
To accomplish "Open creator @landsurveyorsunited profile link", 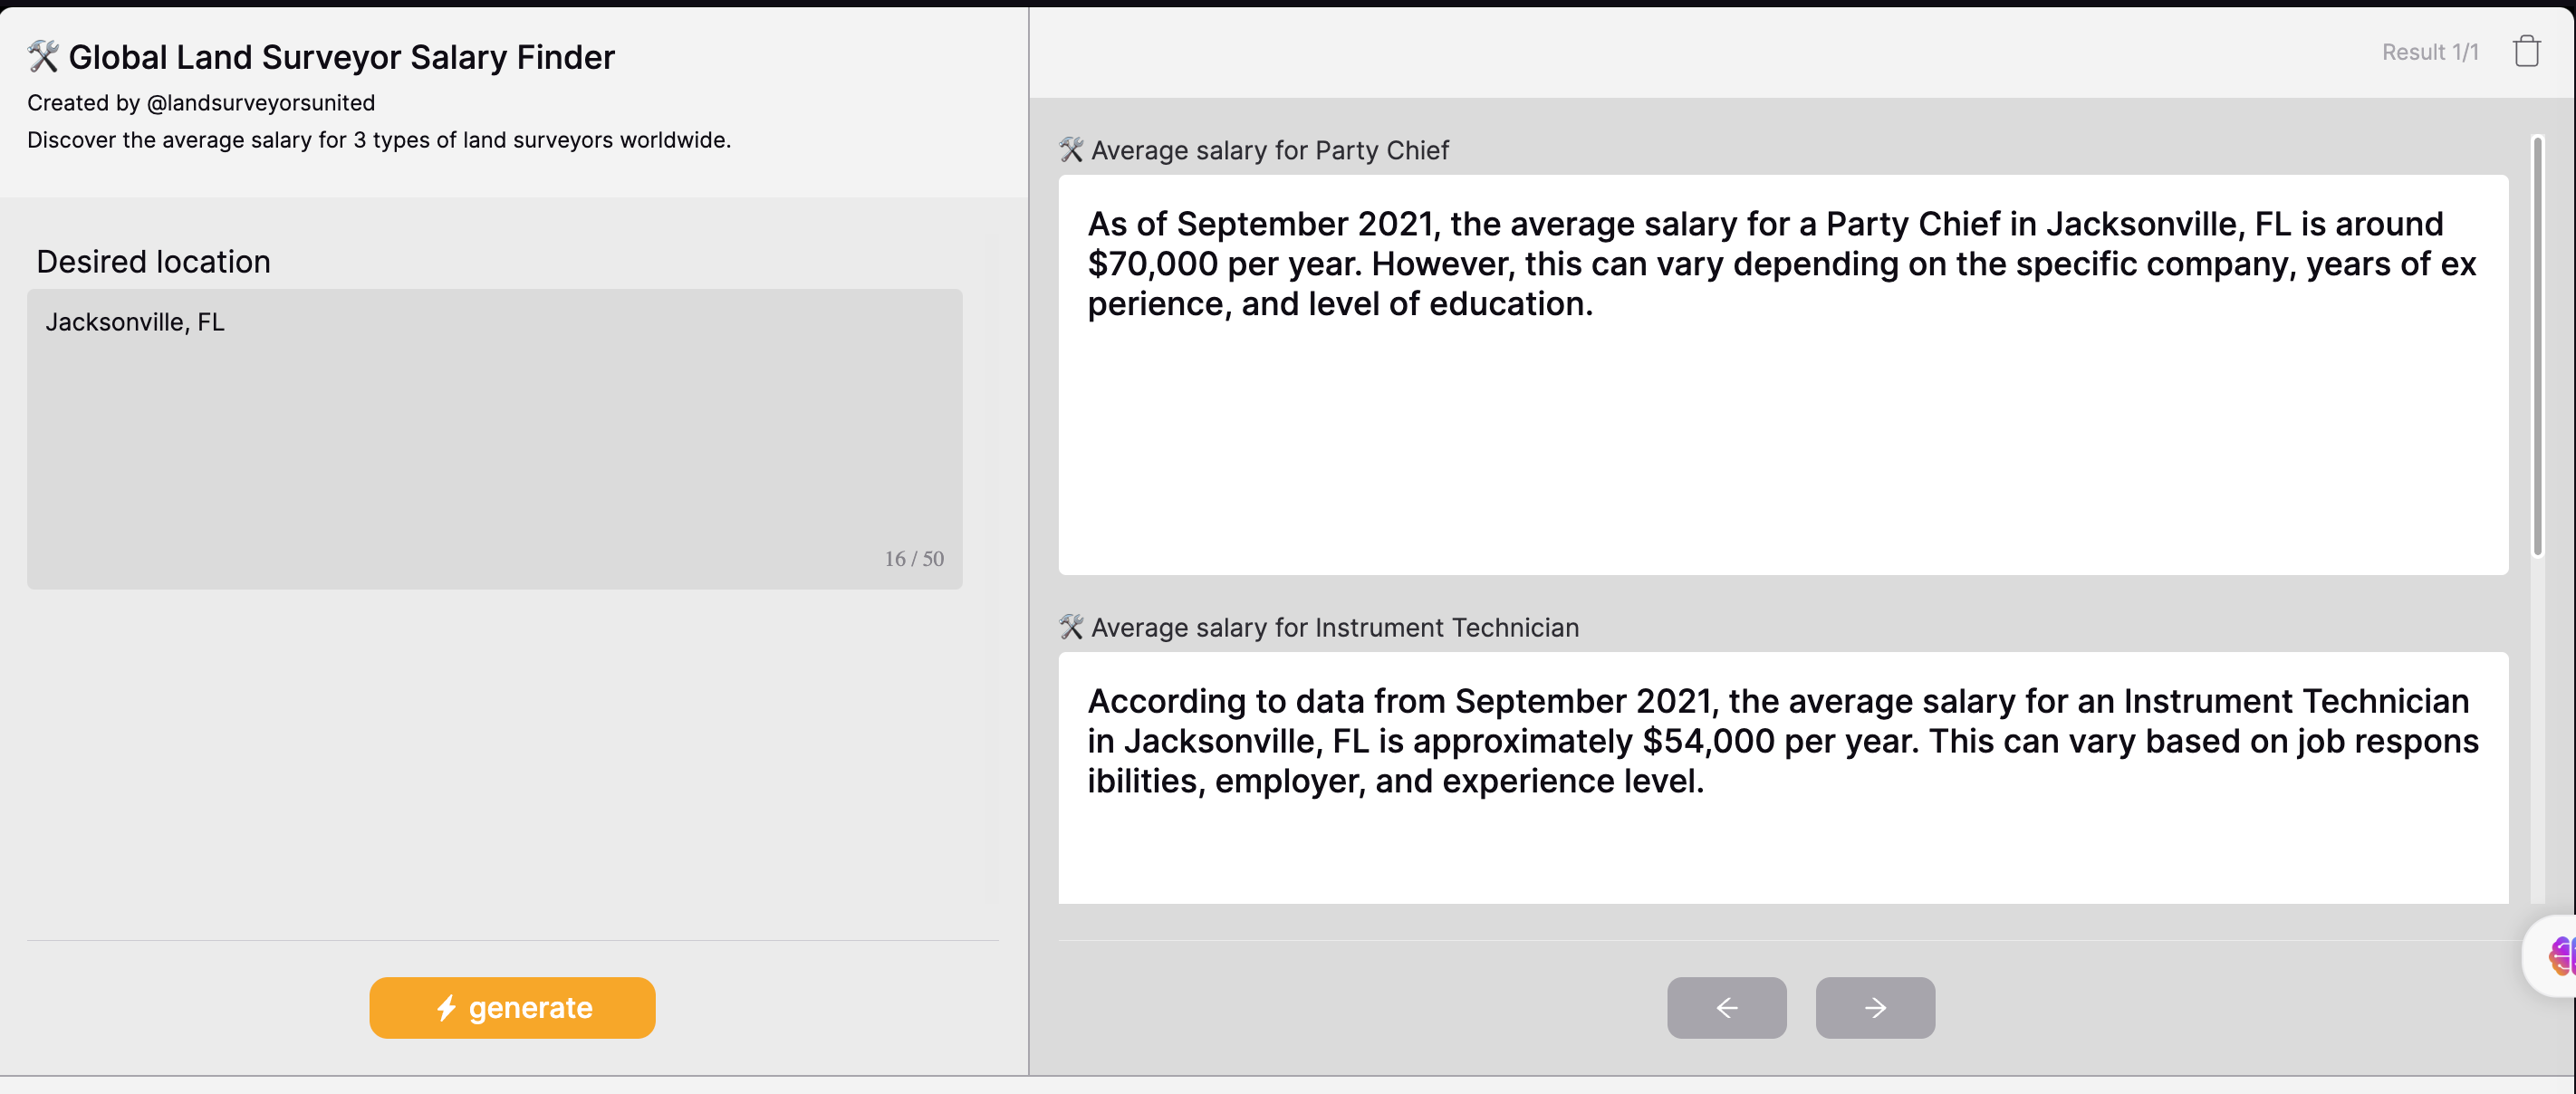I will pos(260,103).
